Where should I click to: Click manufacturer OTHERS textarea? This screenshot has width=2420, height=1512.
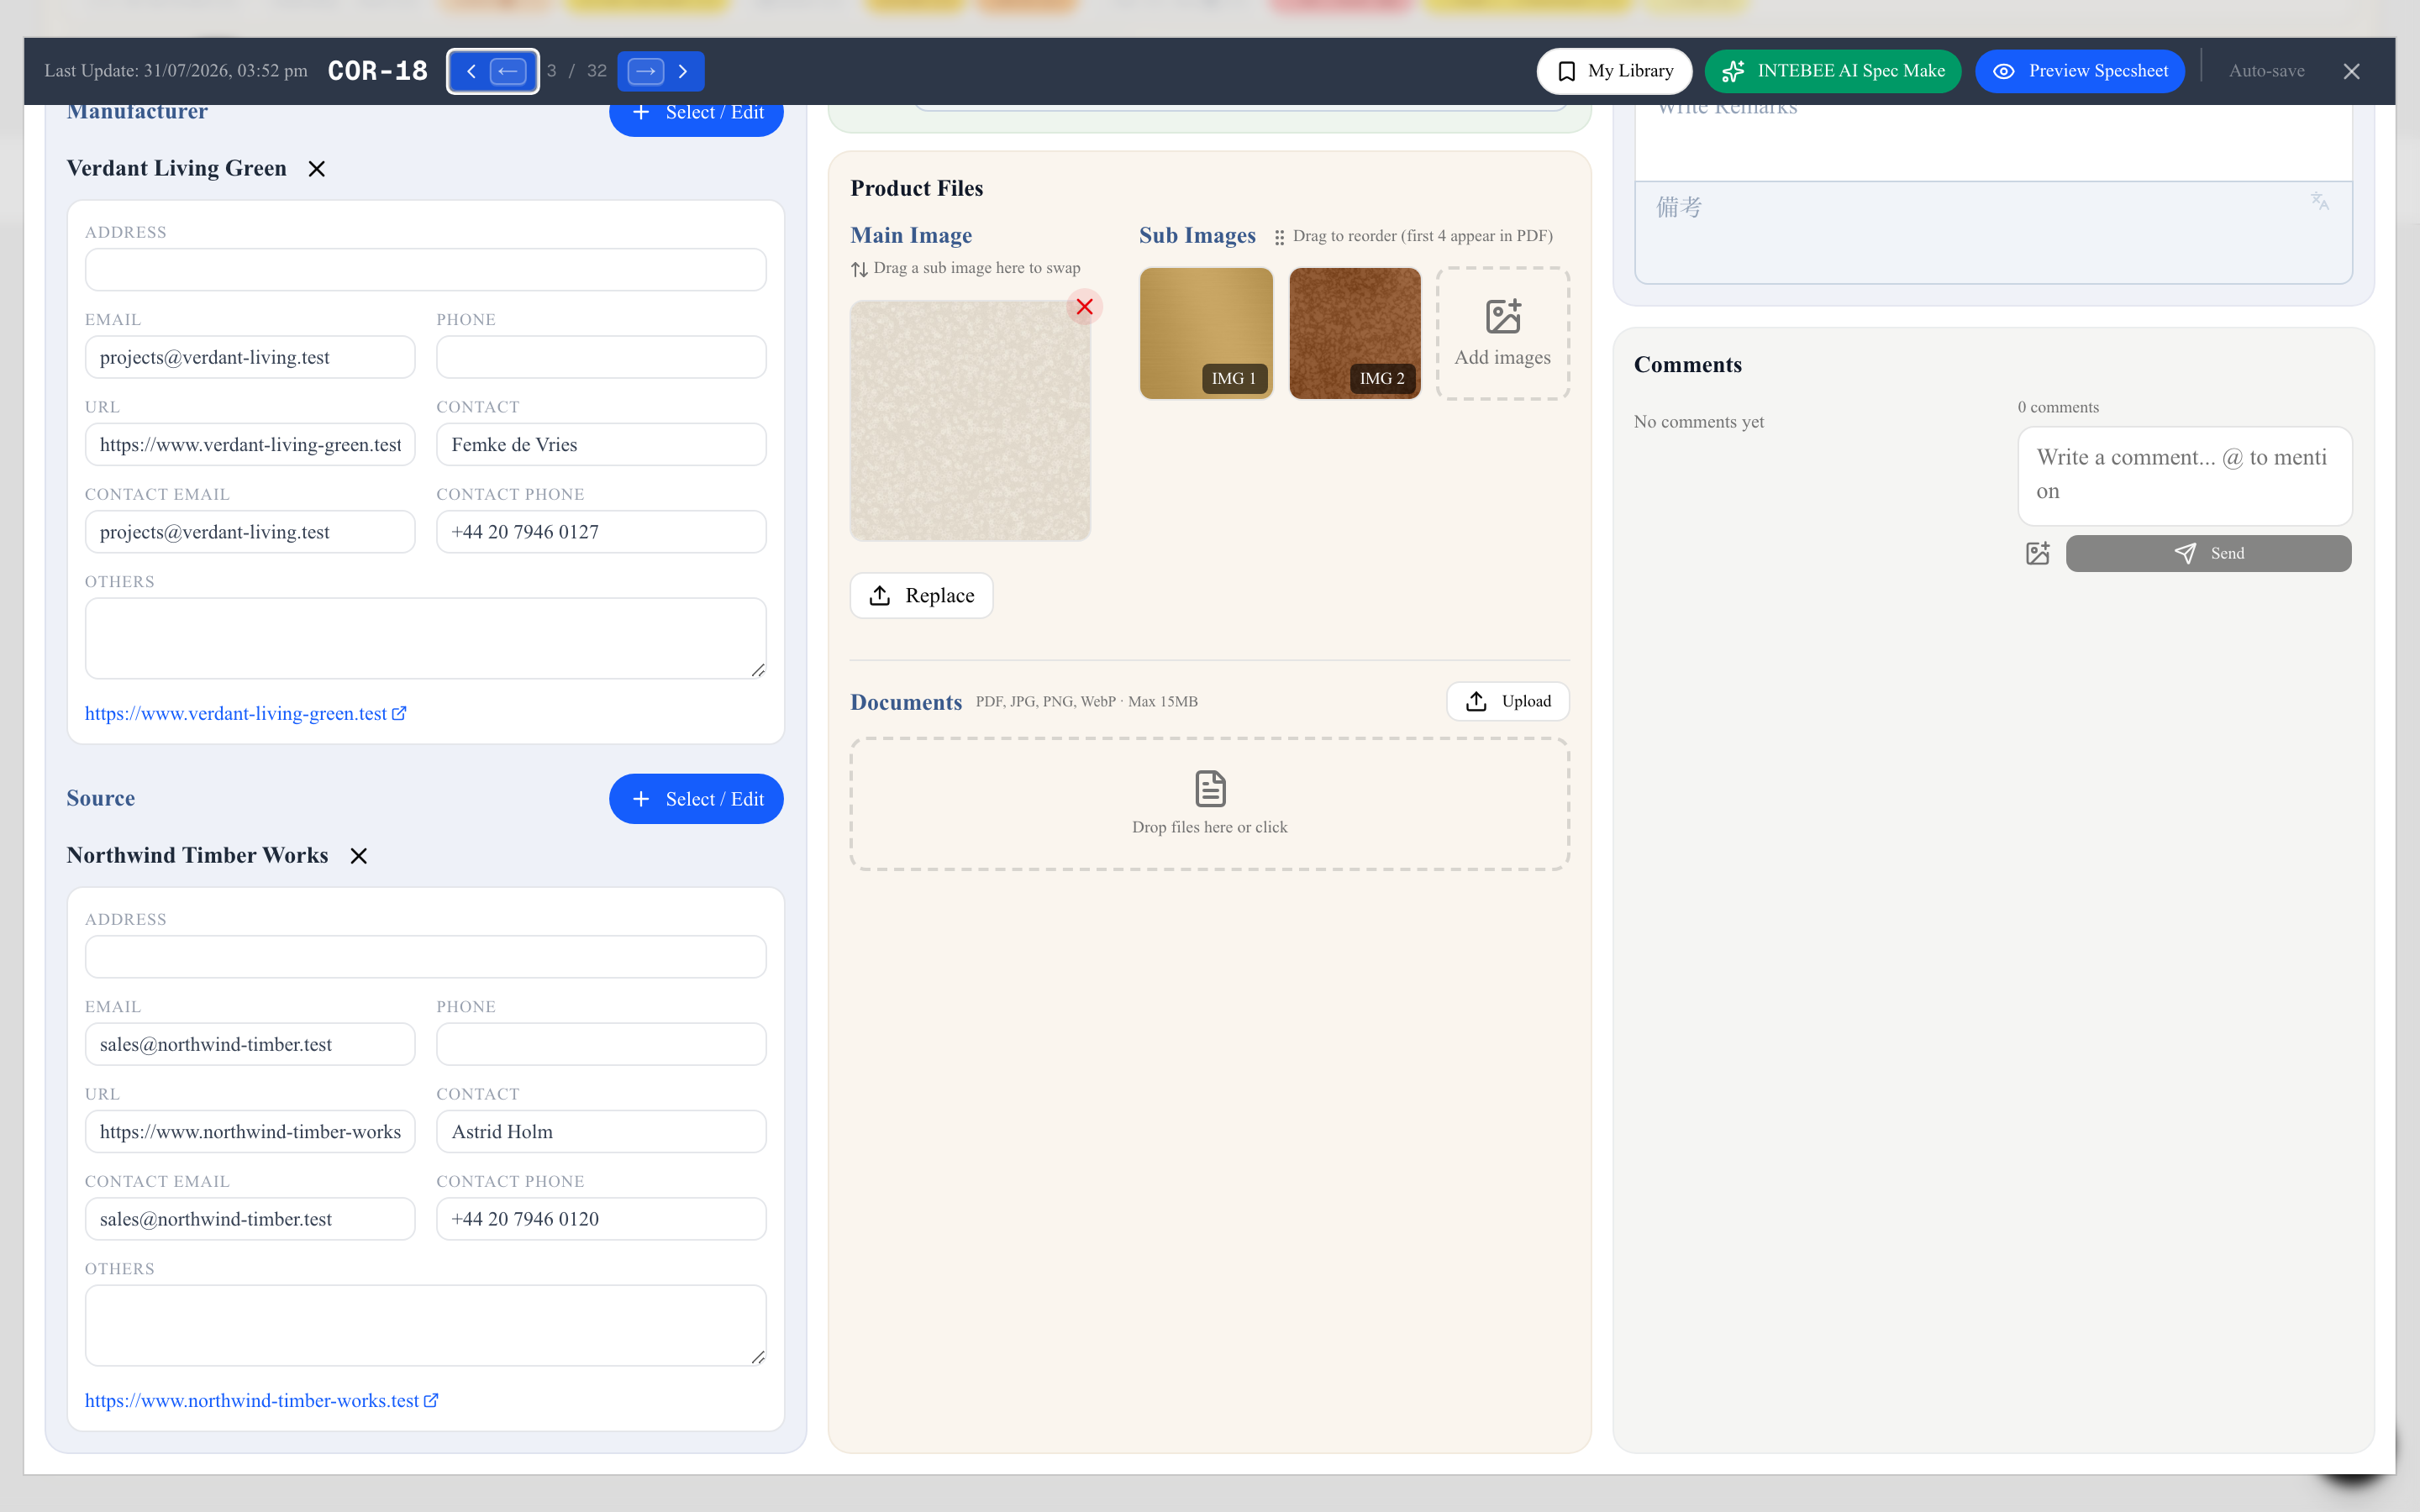426,638
